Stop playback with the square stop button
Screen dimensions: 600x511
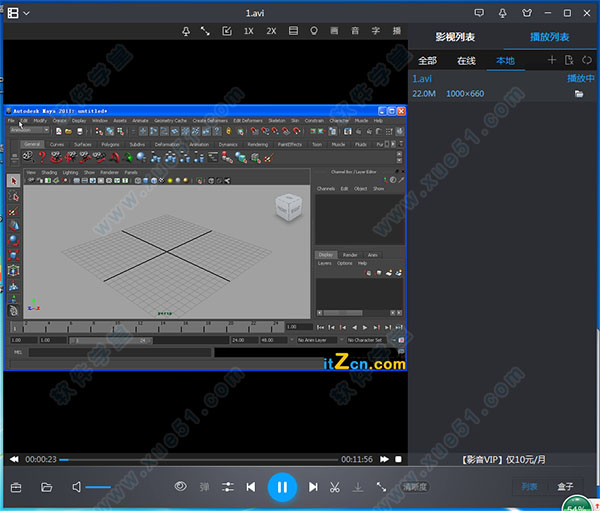click(398, 459)
